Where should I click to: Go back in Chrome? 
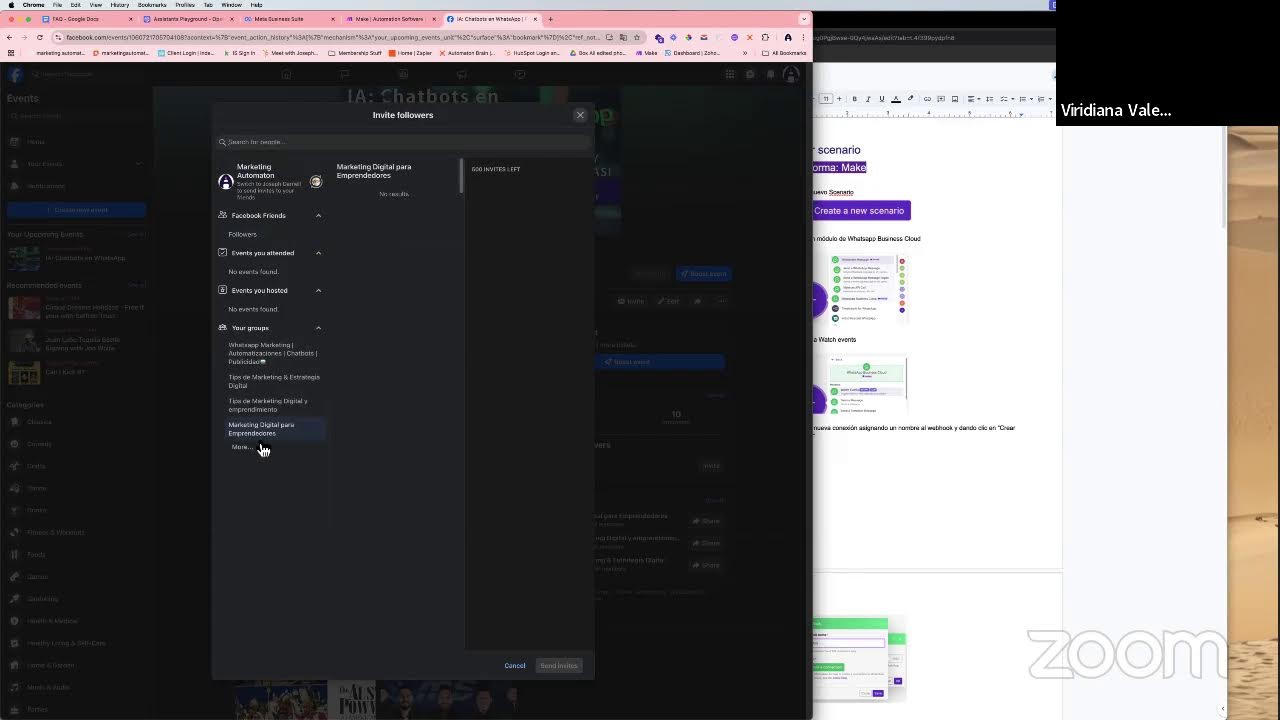[11, 37]
